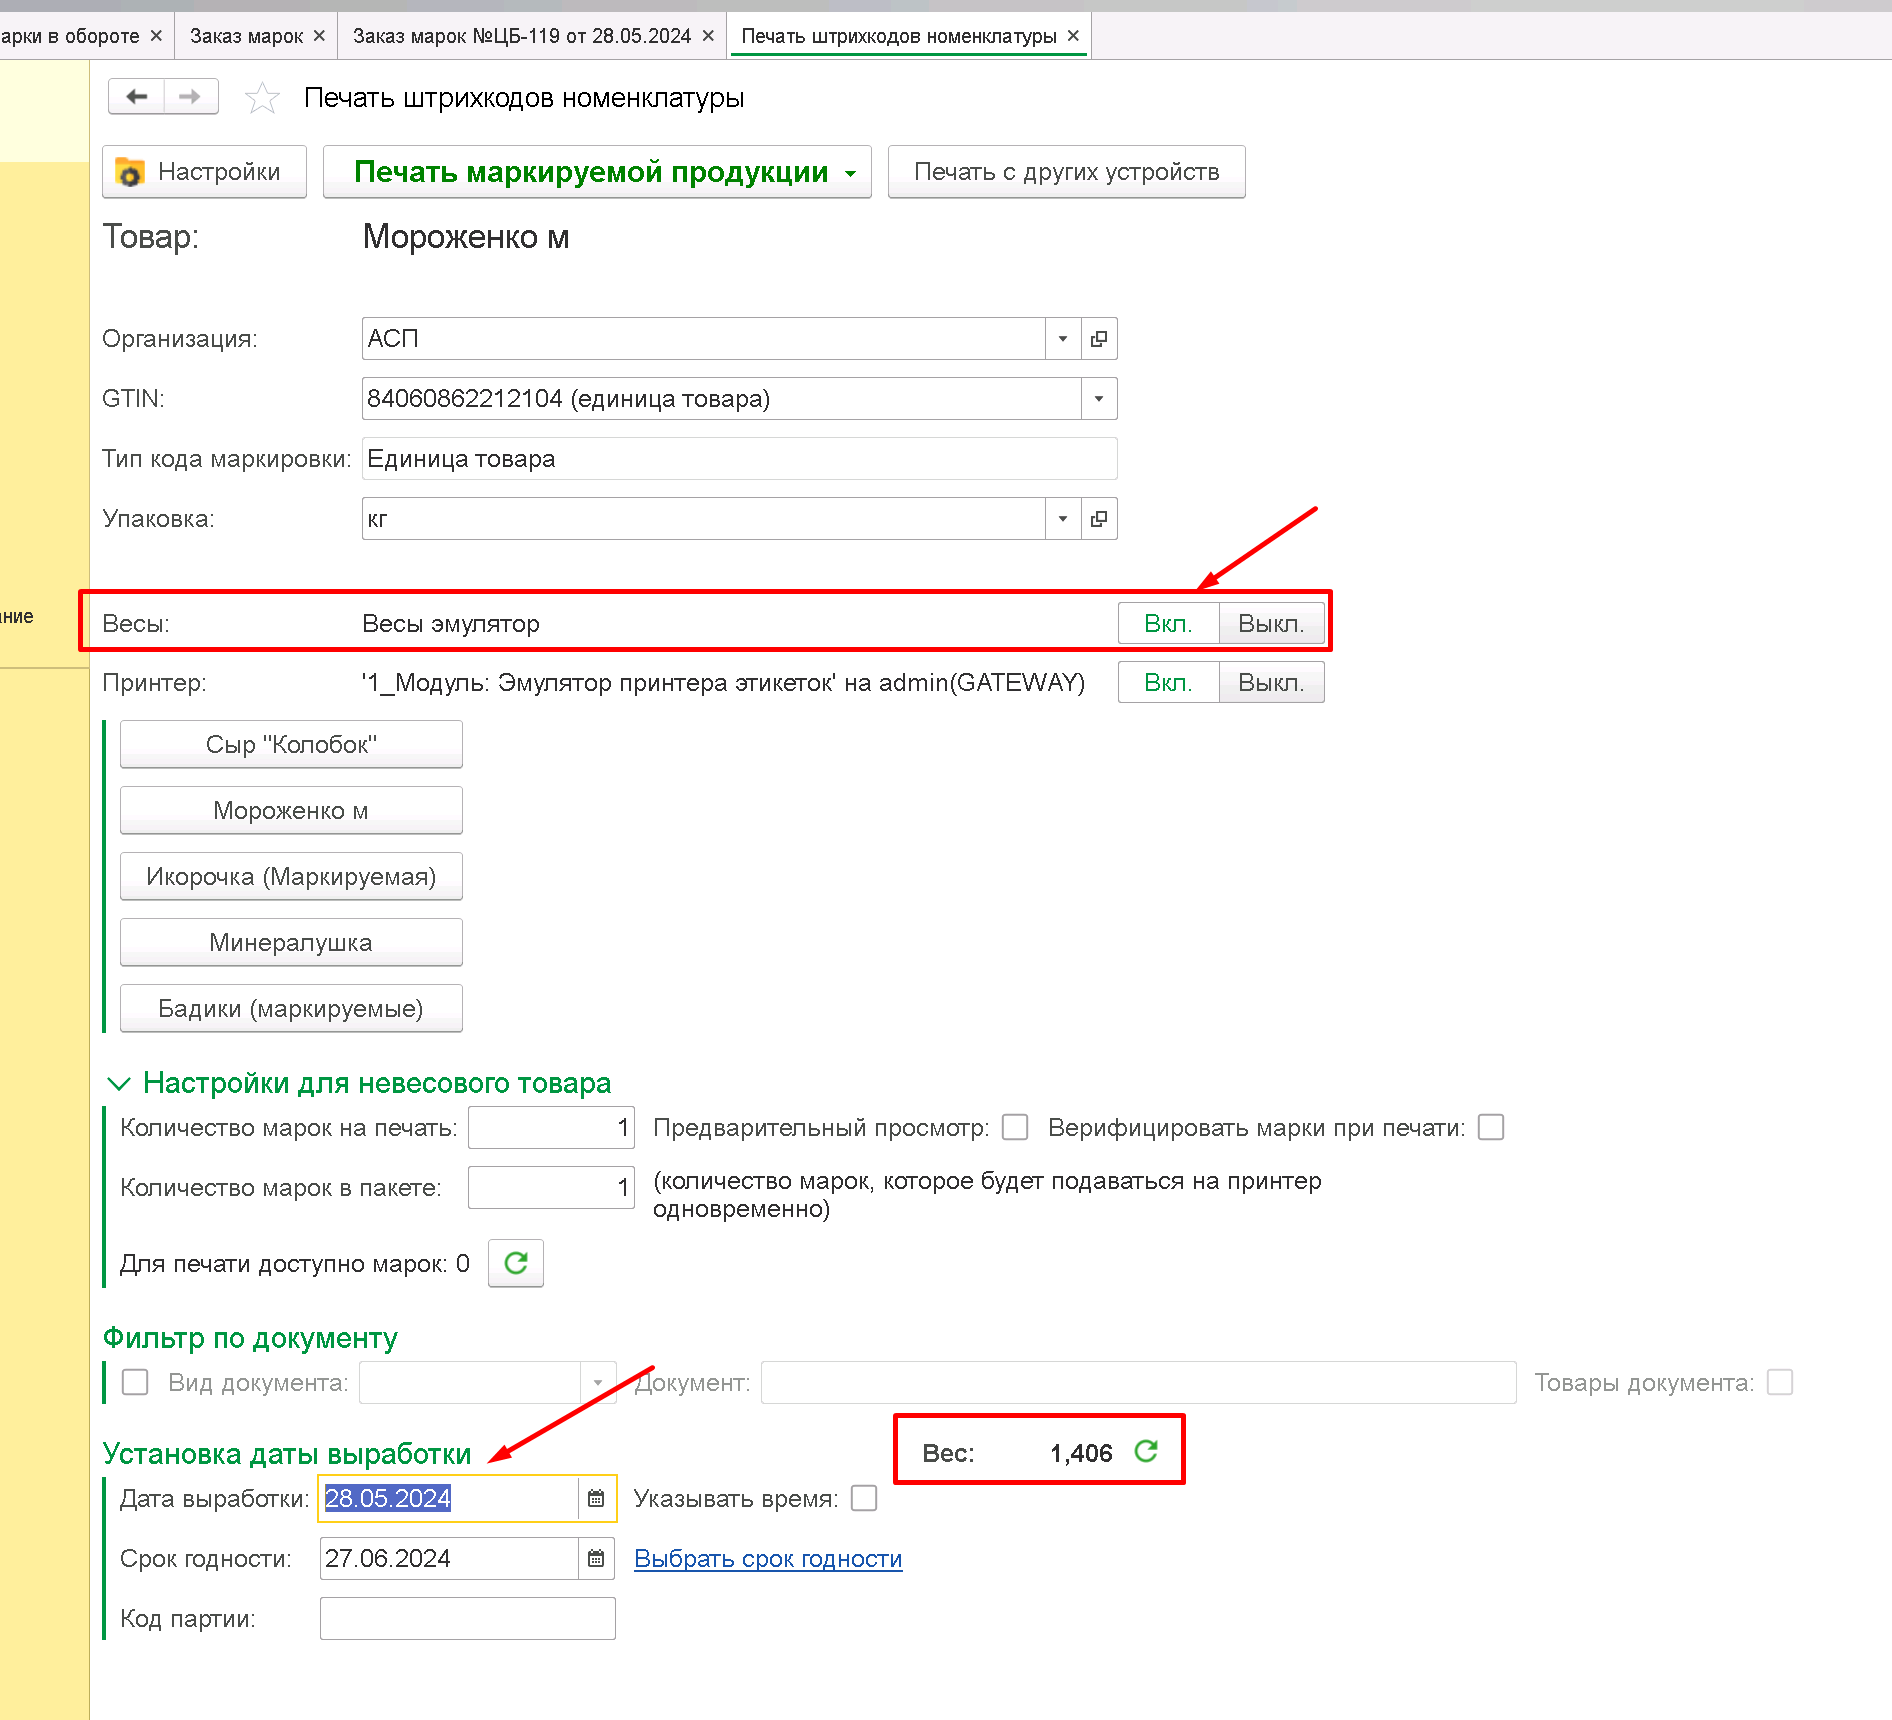Expand the Упаковка dropdown list
This screenshot has width=1892, height=1720.
(1063, 519)
